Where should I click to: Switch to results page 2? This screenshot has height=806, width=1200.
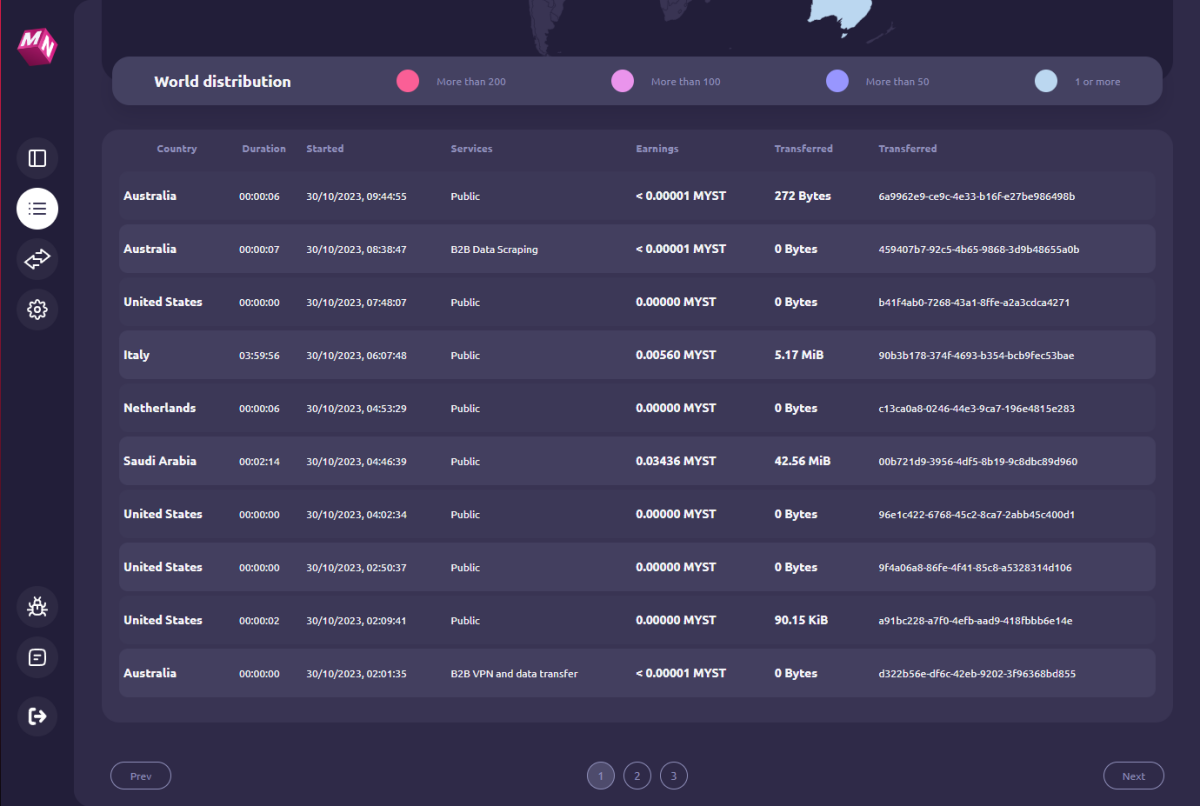click(x=637, y=775)
